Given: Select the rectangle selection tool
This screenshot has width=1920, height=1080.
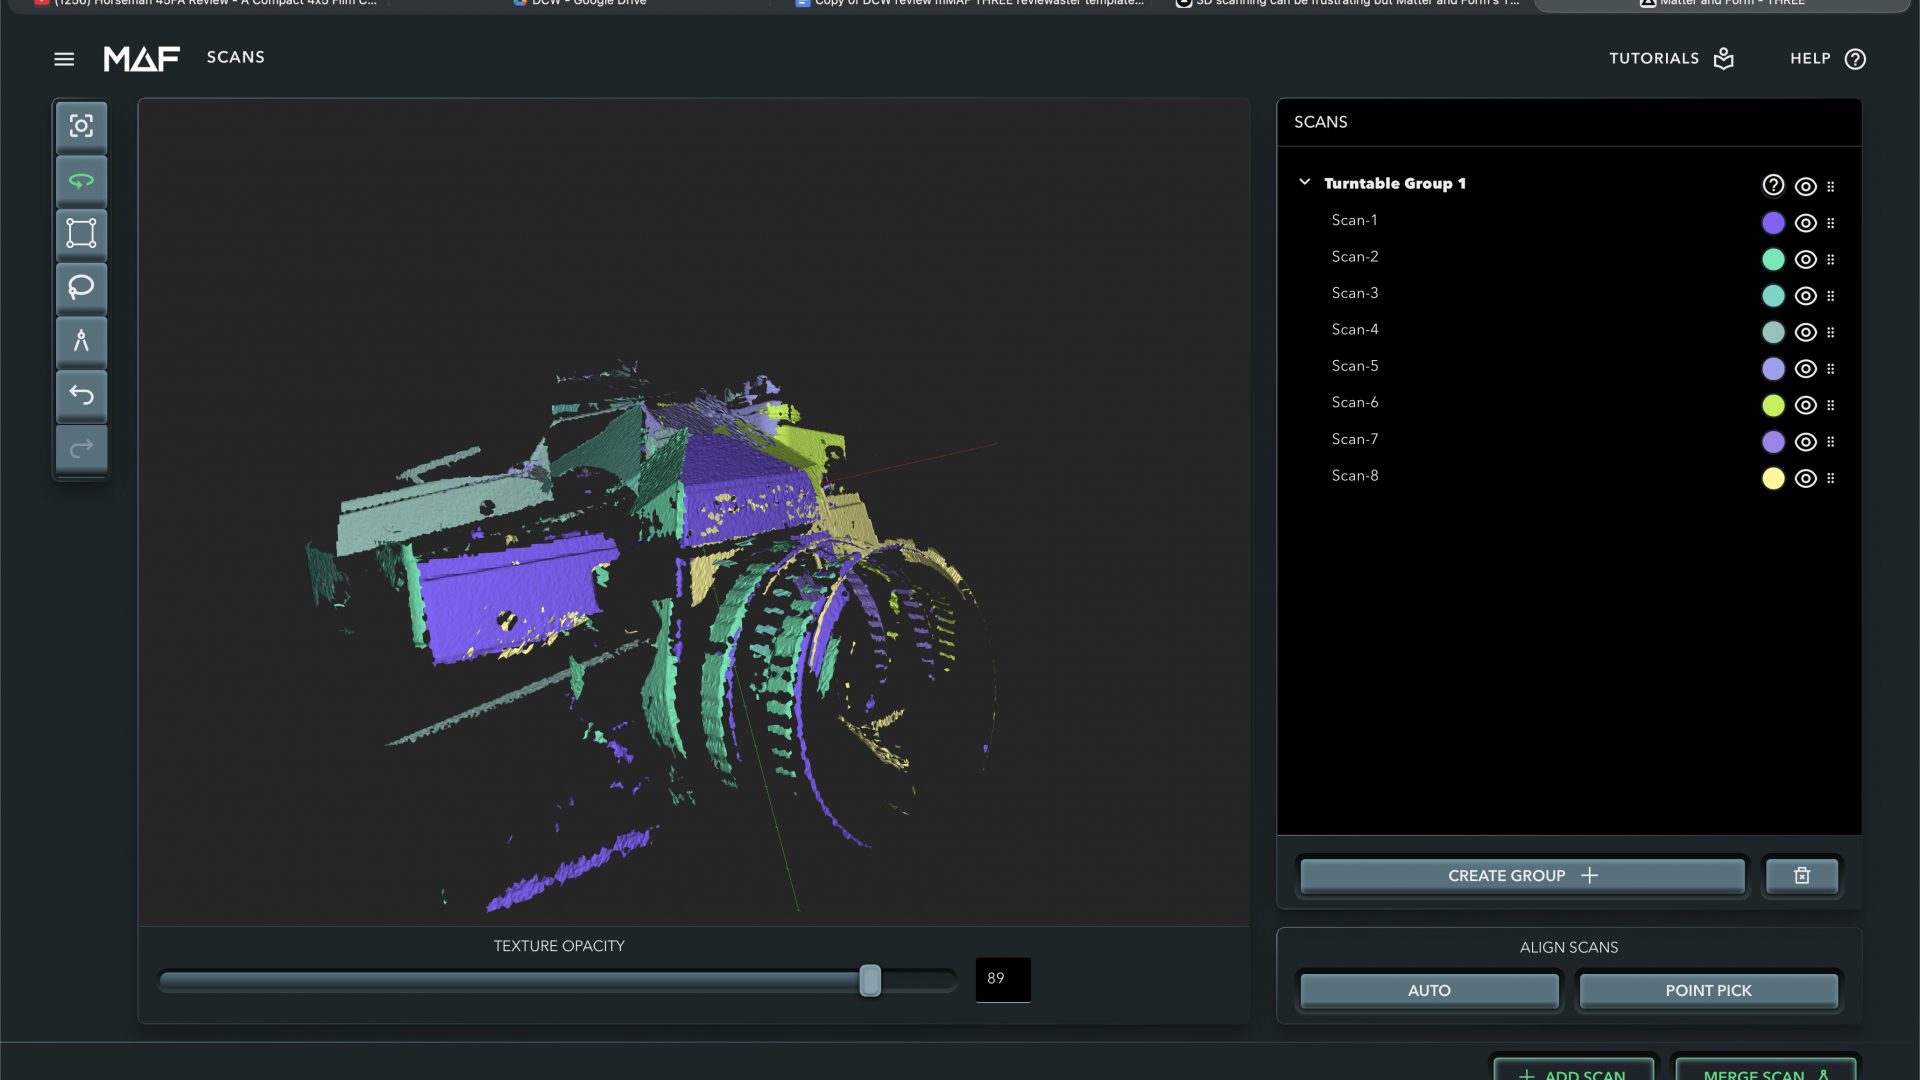Looking at the screenshot, I should pyautogui.click(x=81, y=233).
